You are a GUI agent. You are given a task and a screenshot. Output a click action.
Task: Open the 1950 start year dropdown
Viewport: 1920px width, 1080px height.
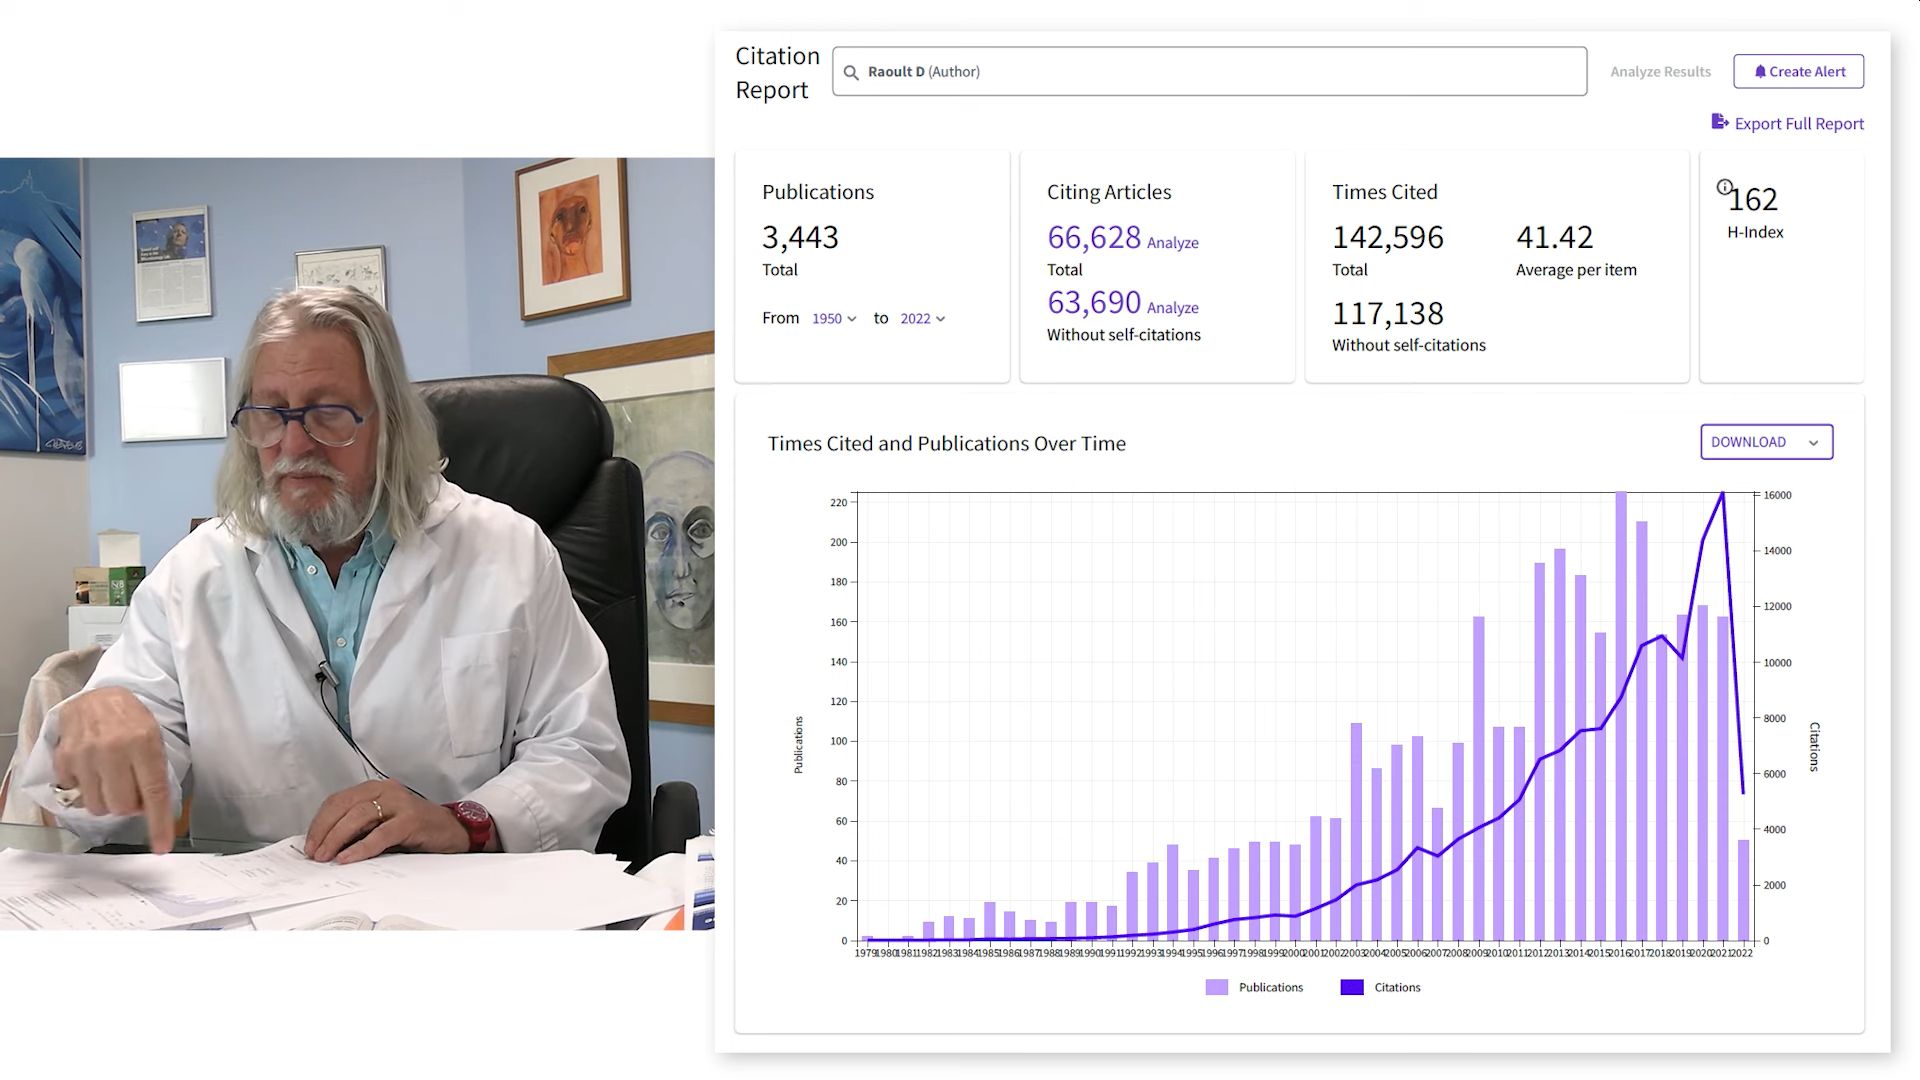coord(834,319)
